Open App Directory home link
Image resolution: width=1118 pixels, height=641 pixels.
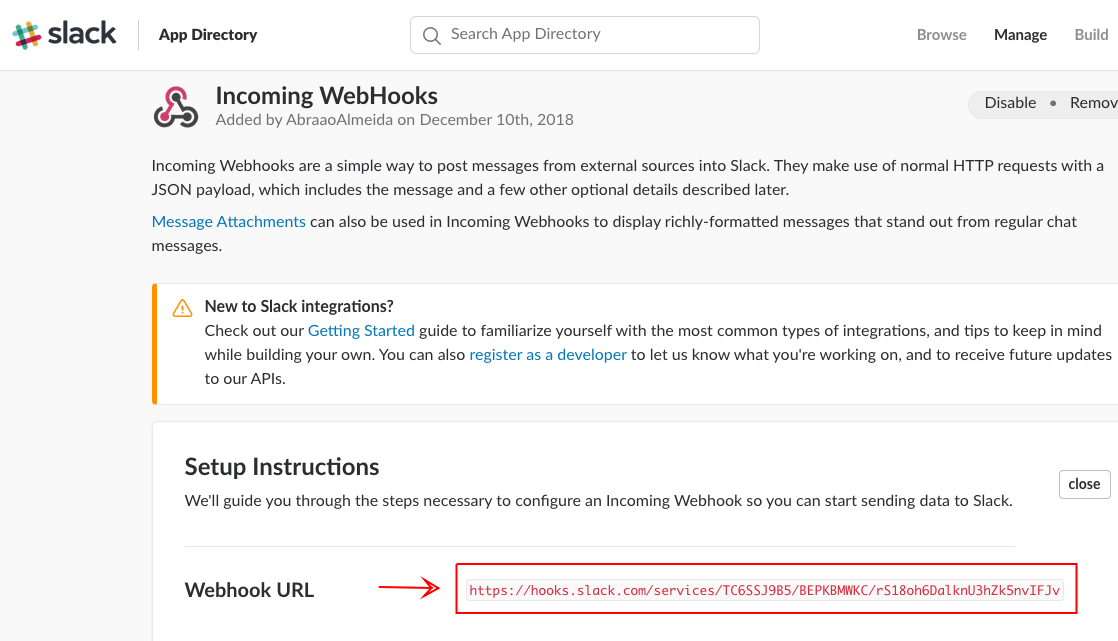(208, 35)
